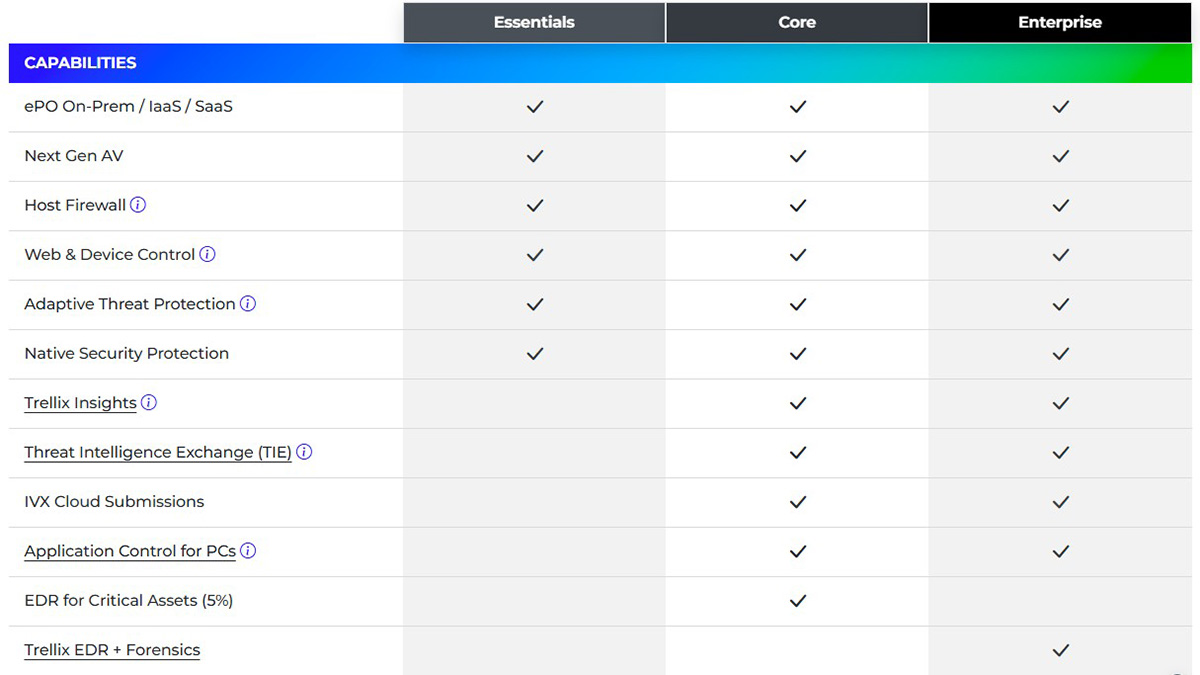Viewport: 1200px width, 675px height.
Task: Click Core checkmark for EDR for Critical Assets
Action: coord(797,601)
